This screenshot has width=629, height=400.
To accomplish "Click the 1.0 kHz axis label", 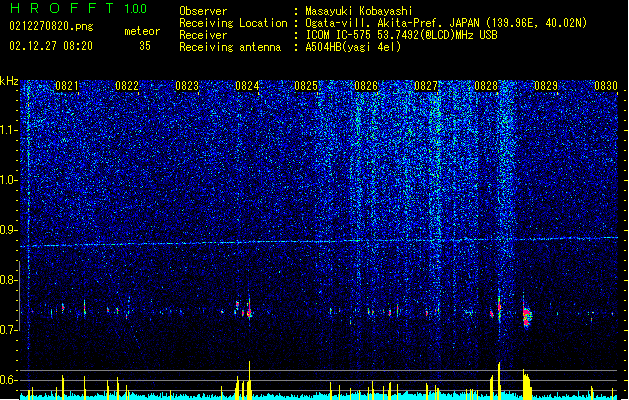I will [x=9, y=180].
